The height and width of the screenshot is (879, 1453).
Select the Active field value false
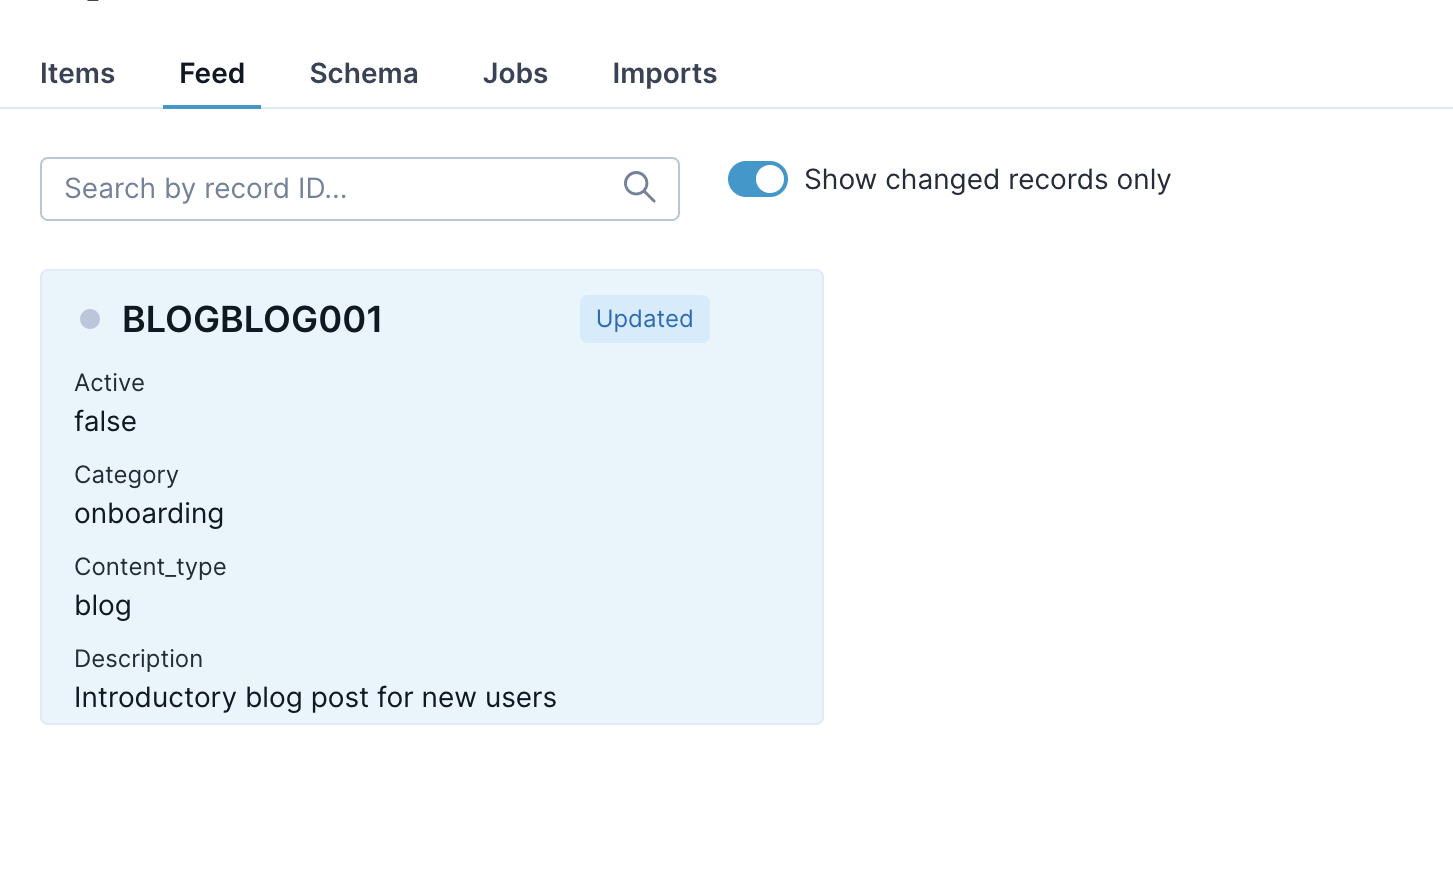pos(104,421)
